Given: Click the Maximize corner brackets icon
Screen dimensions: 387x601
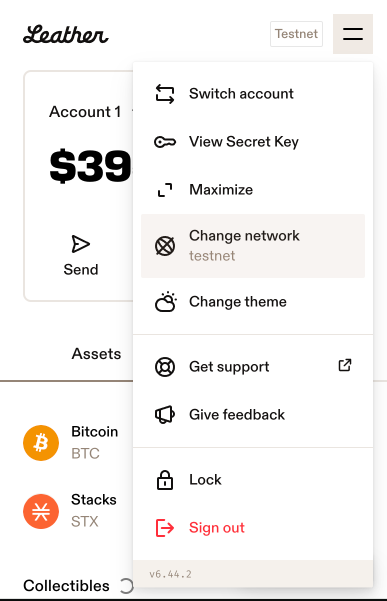Looking at the screenshot, I should (165, 190).
